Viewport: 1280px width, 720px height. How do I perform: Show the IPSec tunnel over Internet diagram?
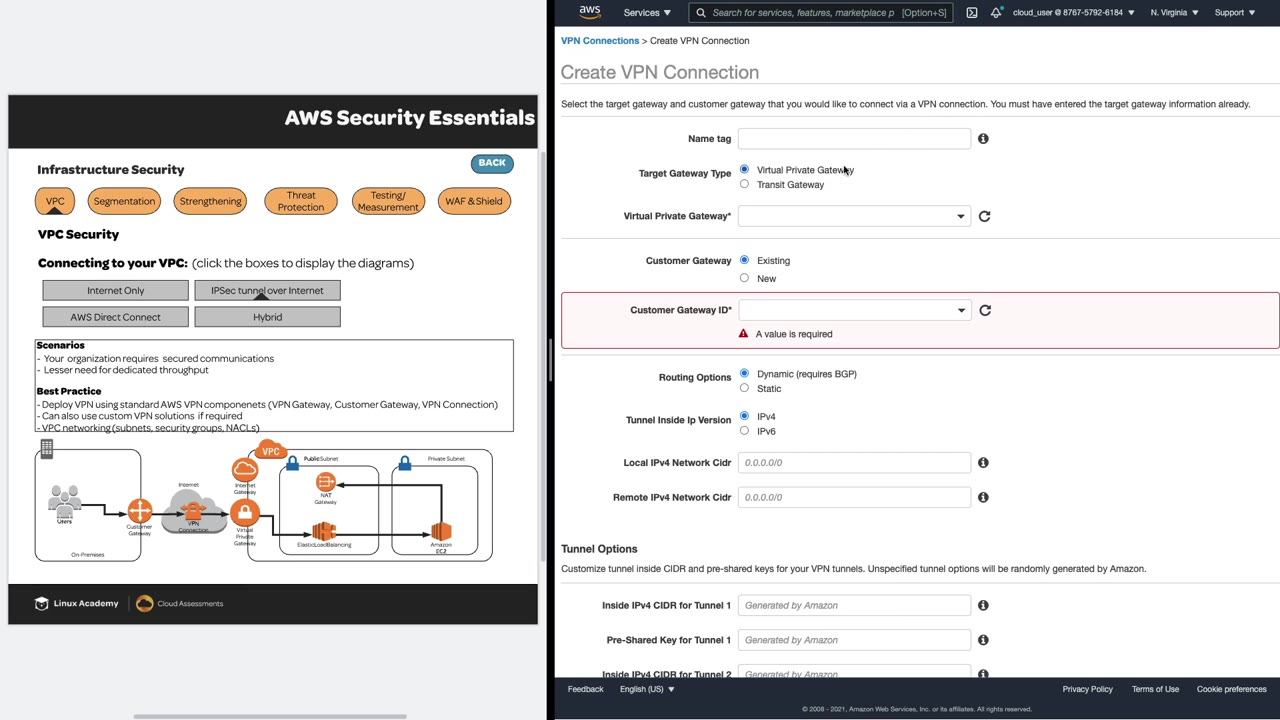pos(267,291)
